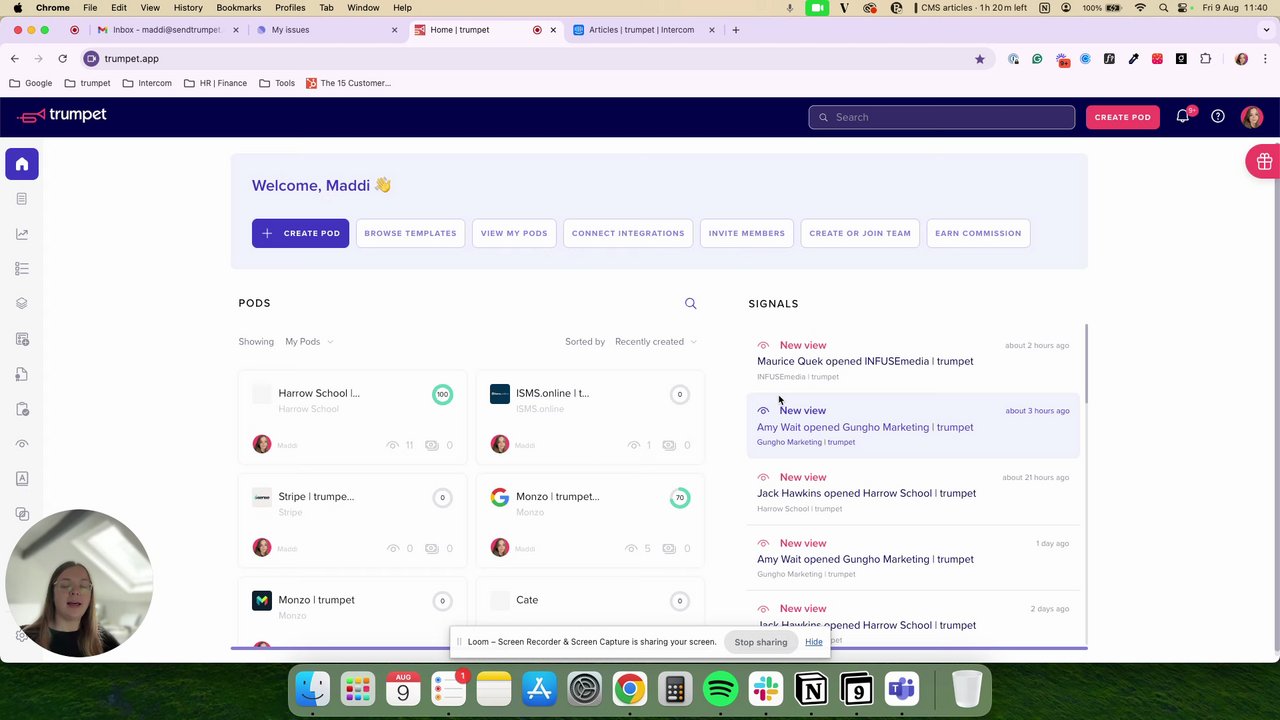Viewport: 1280px width, 720px height.
Task: Open the Bookmarks menu
Action: tap(238, 8)
